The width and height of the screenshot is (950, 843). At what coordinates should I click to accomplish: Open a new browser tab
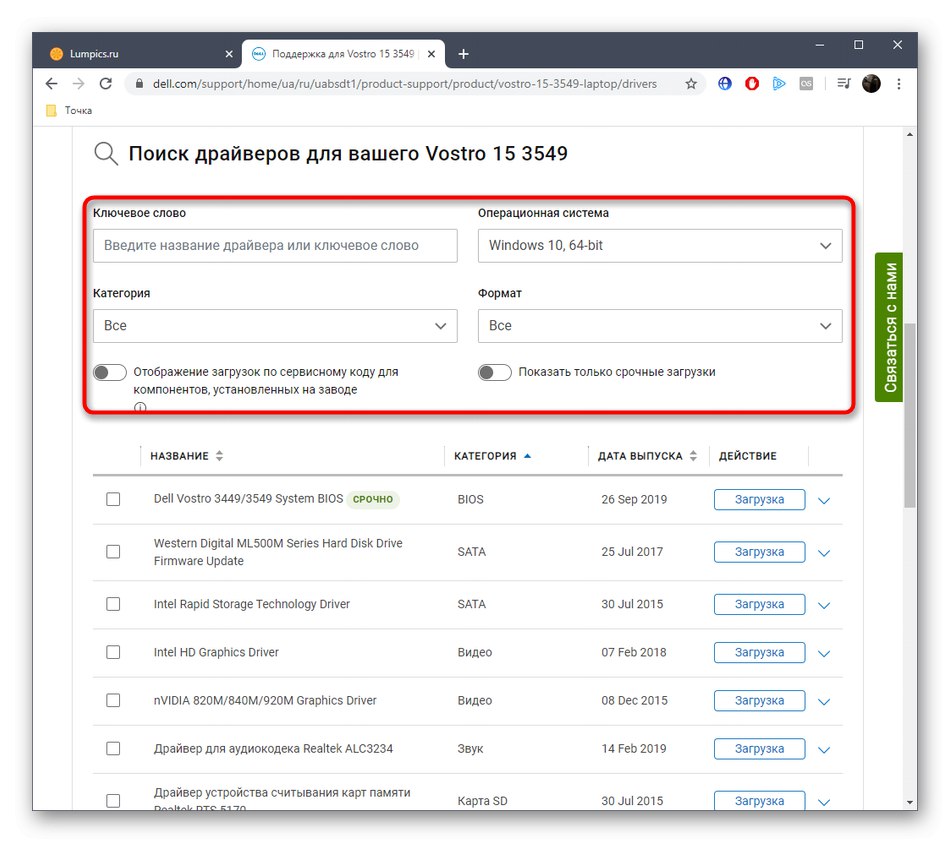tap(463, 54)
